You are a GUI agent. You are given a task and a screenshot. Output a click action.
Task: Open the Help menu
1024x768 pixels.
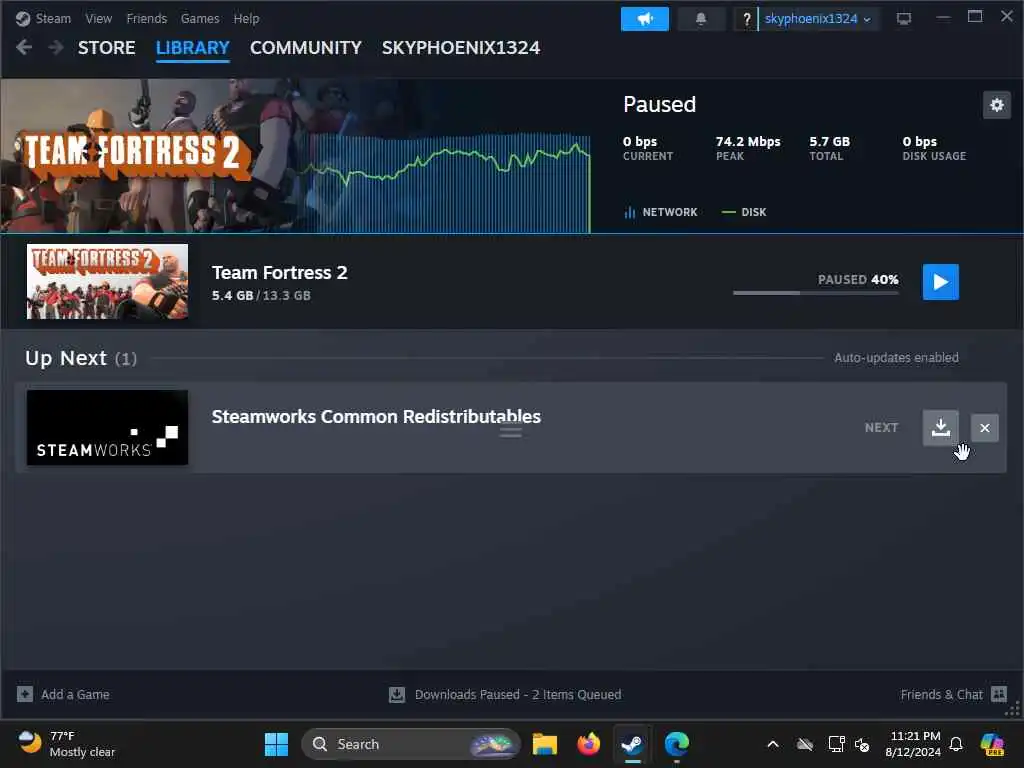click(246, 19)
